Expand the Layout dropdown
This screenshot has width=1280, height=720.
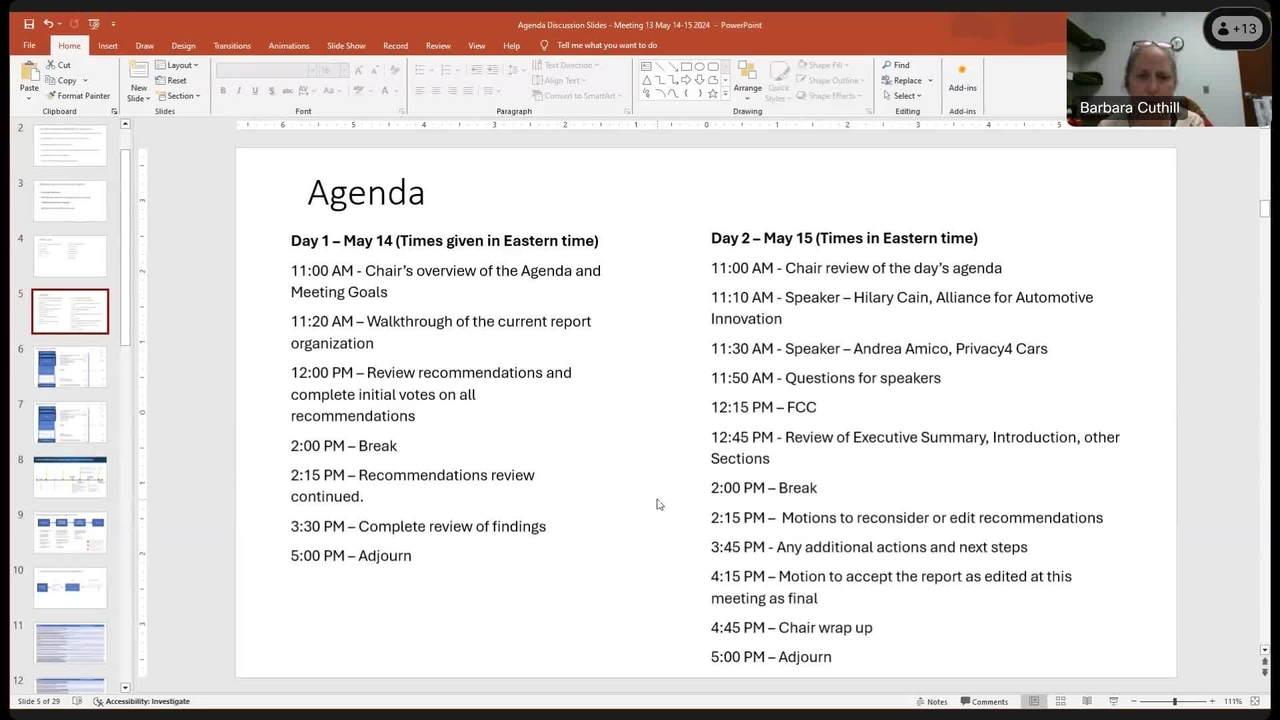point(177,65)
